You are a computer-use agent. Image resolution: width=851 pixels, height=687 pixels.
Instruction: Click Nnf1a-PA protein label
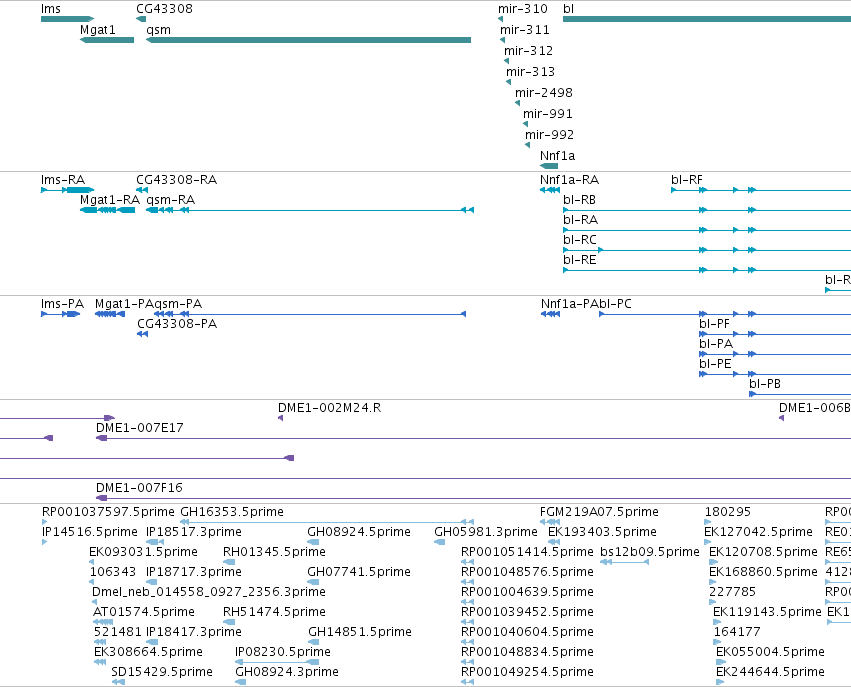(570, 304)
